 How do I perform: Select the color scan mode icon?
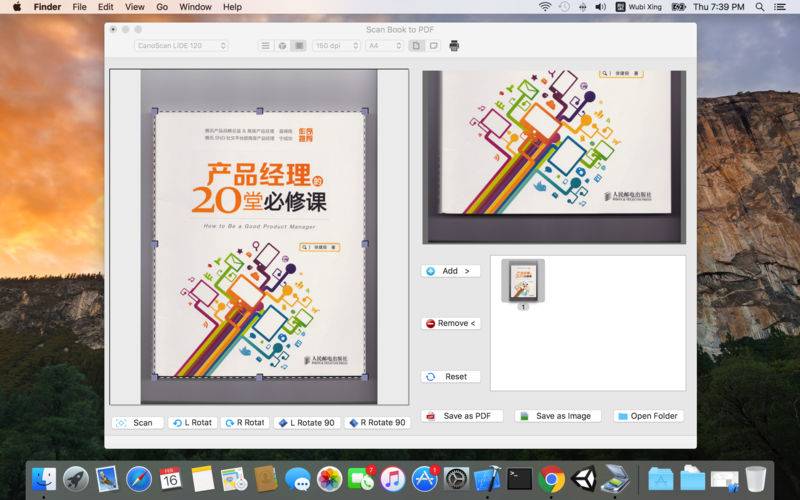tap(282, 46)
